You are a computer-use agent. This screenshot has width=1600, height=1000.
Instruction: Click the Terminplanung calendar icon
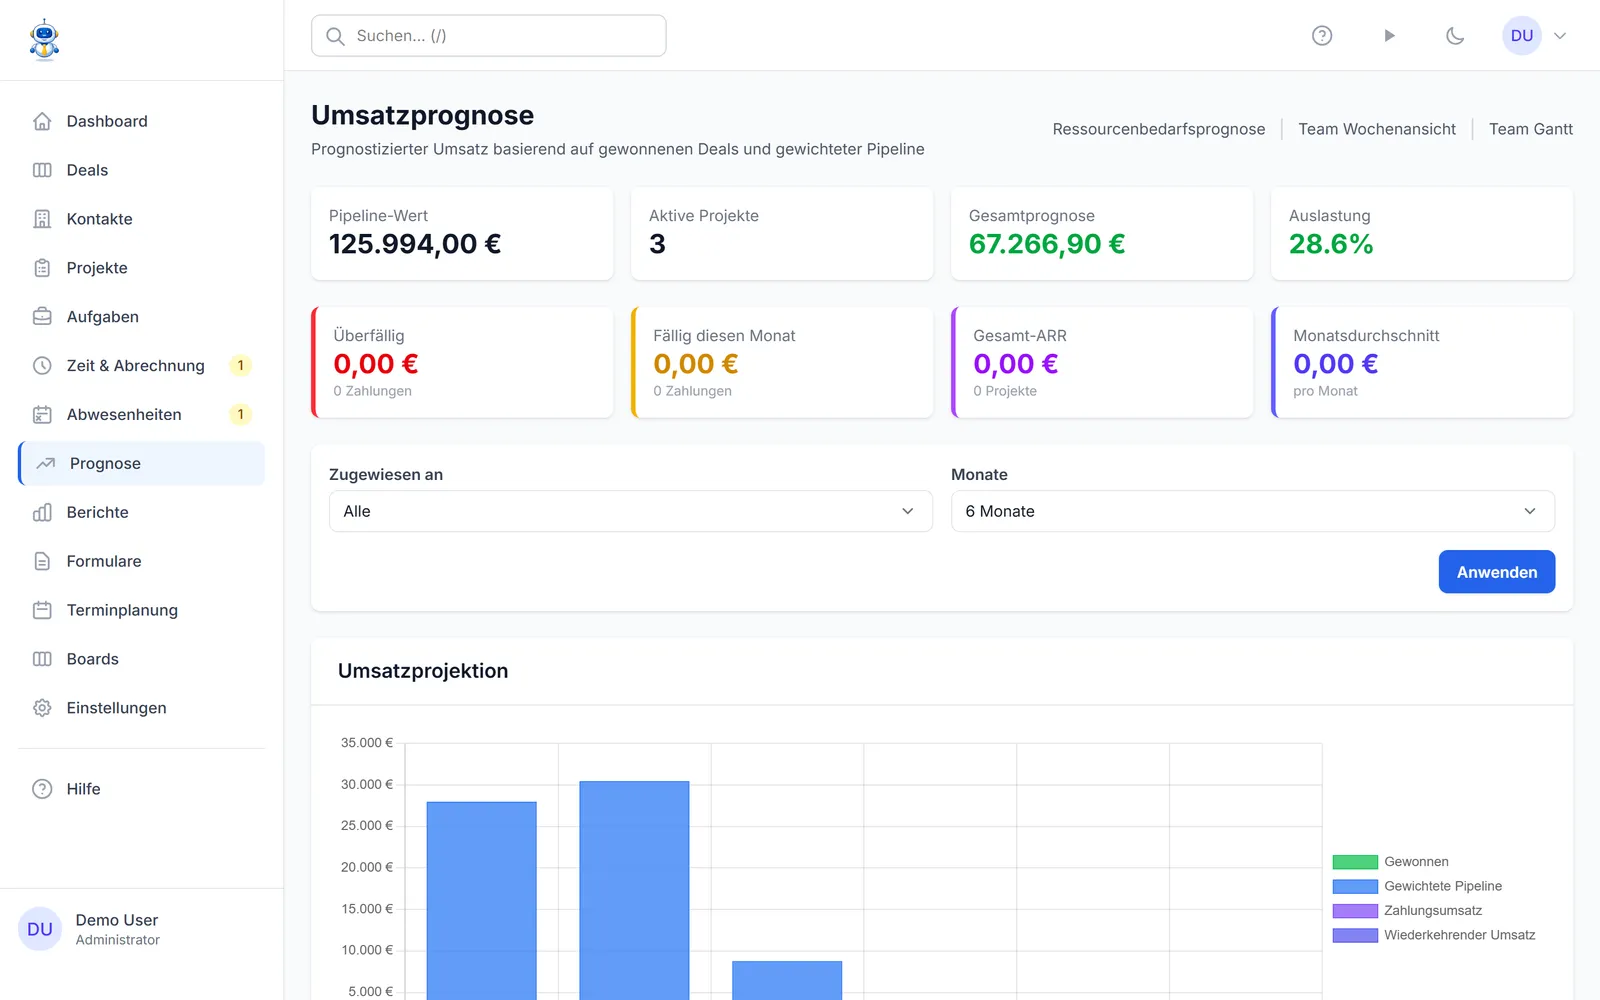click(x=42, y=610)
